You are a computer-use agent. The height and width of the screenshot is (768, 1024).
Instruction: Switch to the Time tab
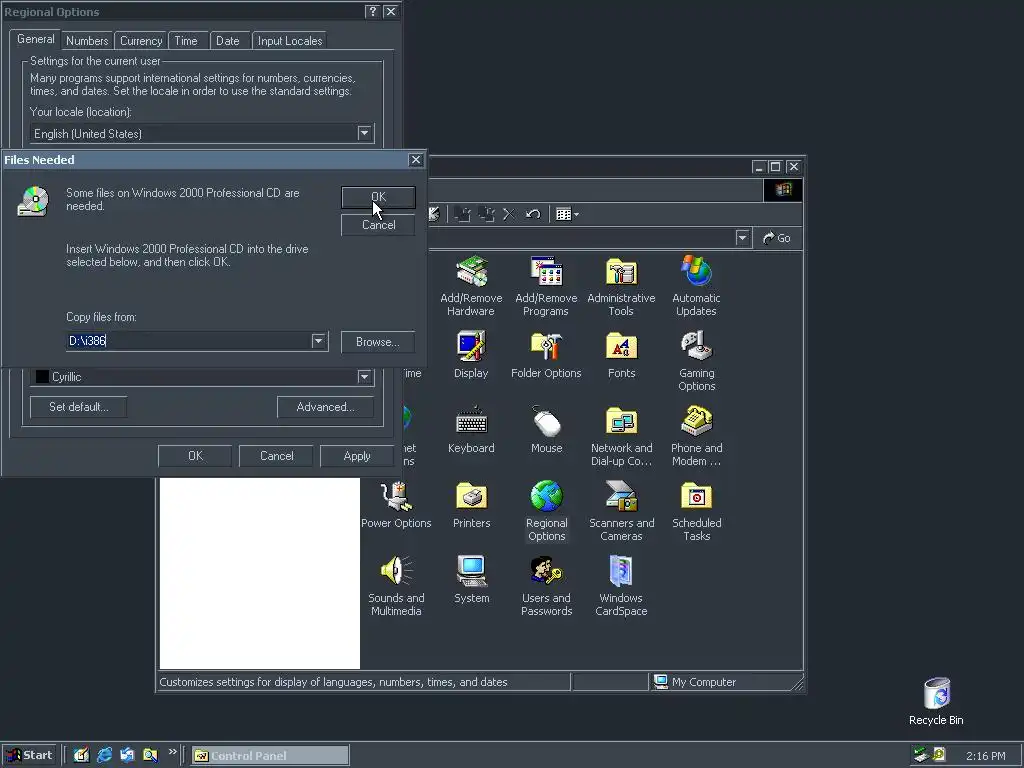[x=186, y=40]
